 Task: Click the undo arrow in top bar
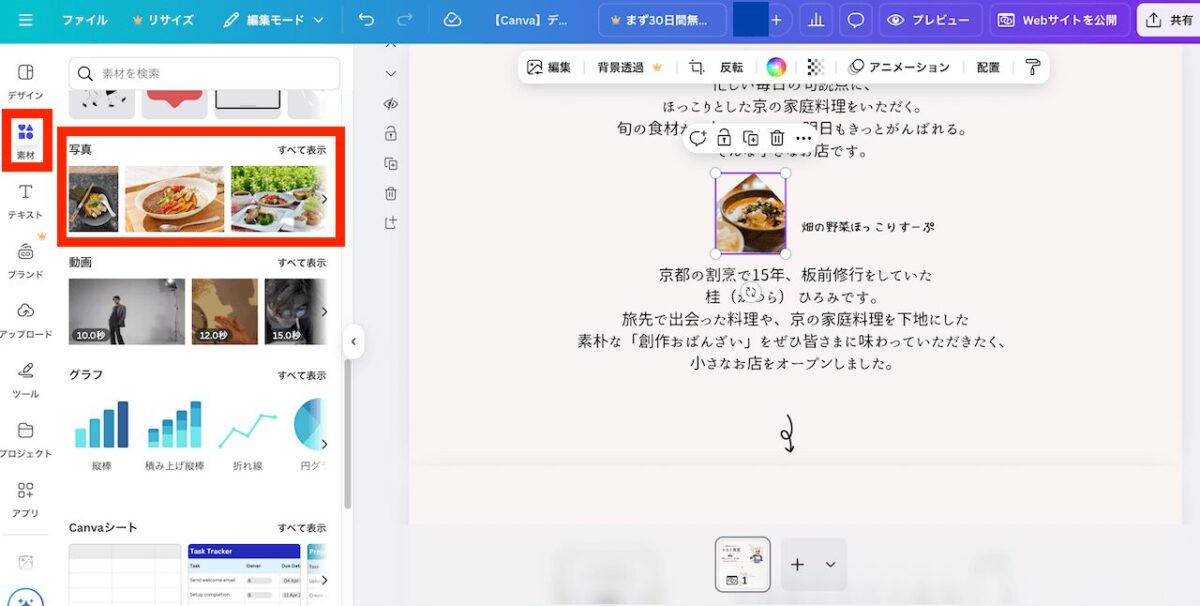(x=366, y=20)
